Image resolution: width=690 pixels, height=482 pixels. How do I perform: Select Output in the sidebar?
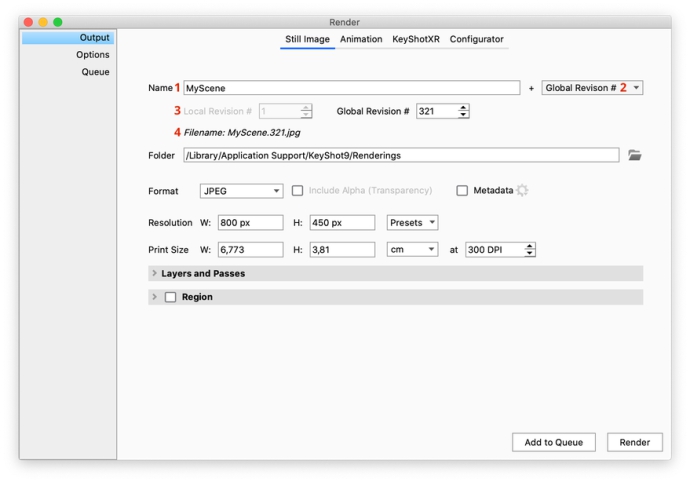[x=68, y=38]
